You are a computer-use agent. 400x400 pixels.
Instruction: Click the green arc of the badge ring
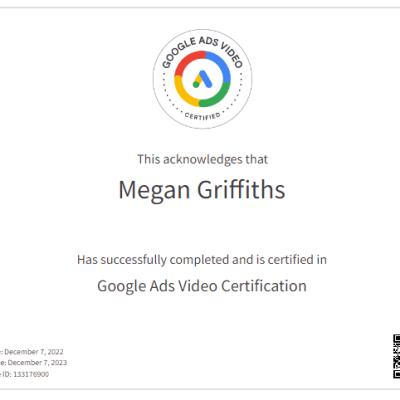click(x=217, y=97)
